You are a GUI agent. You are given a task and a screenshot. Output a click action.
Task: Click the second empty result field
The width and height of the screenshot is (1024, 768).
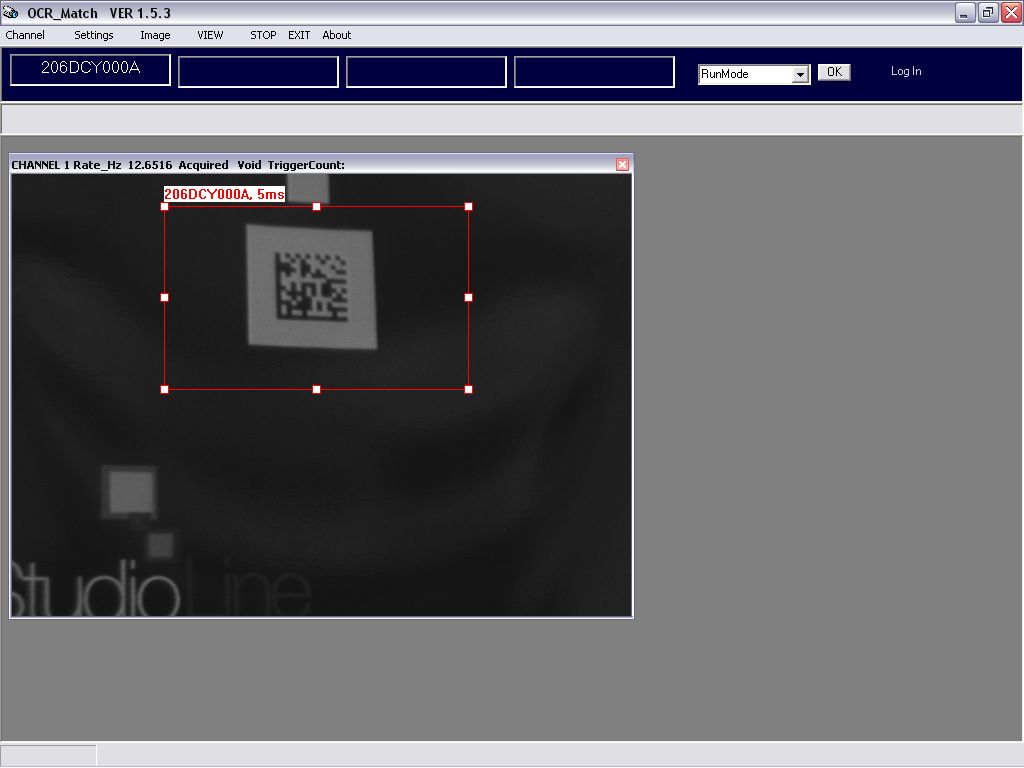click(x=258, y=72)
